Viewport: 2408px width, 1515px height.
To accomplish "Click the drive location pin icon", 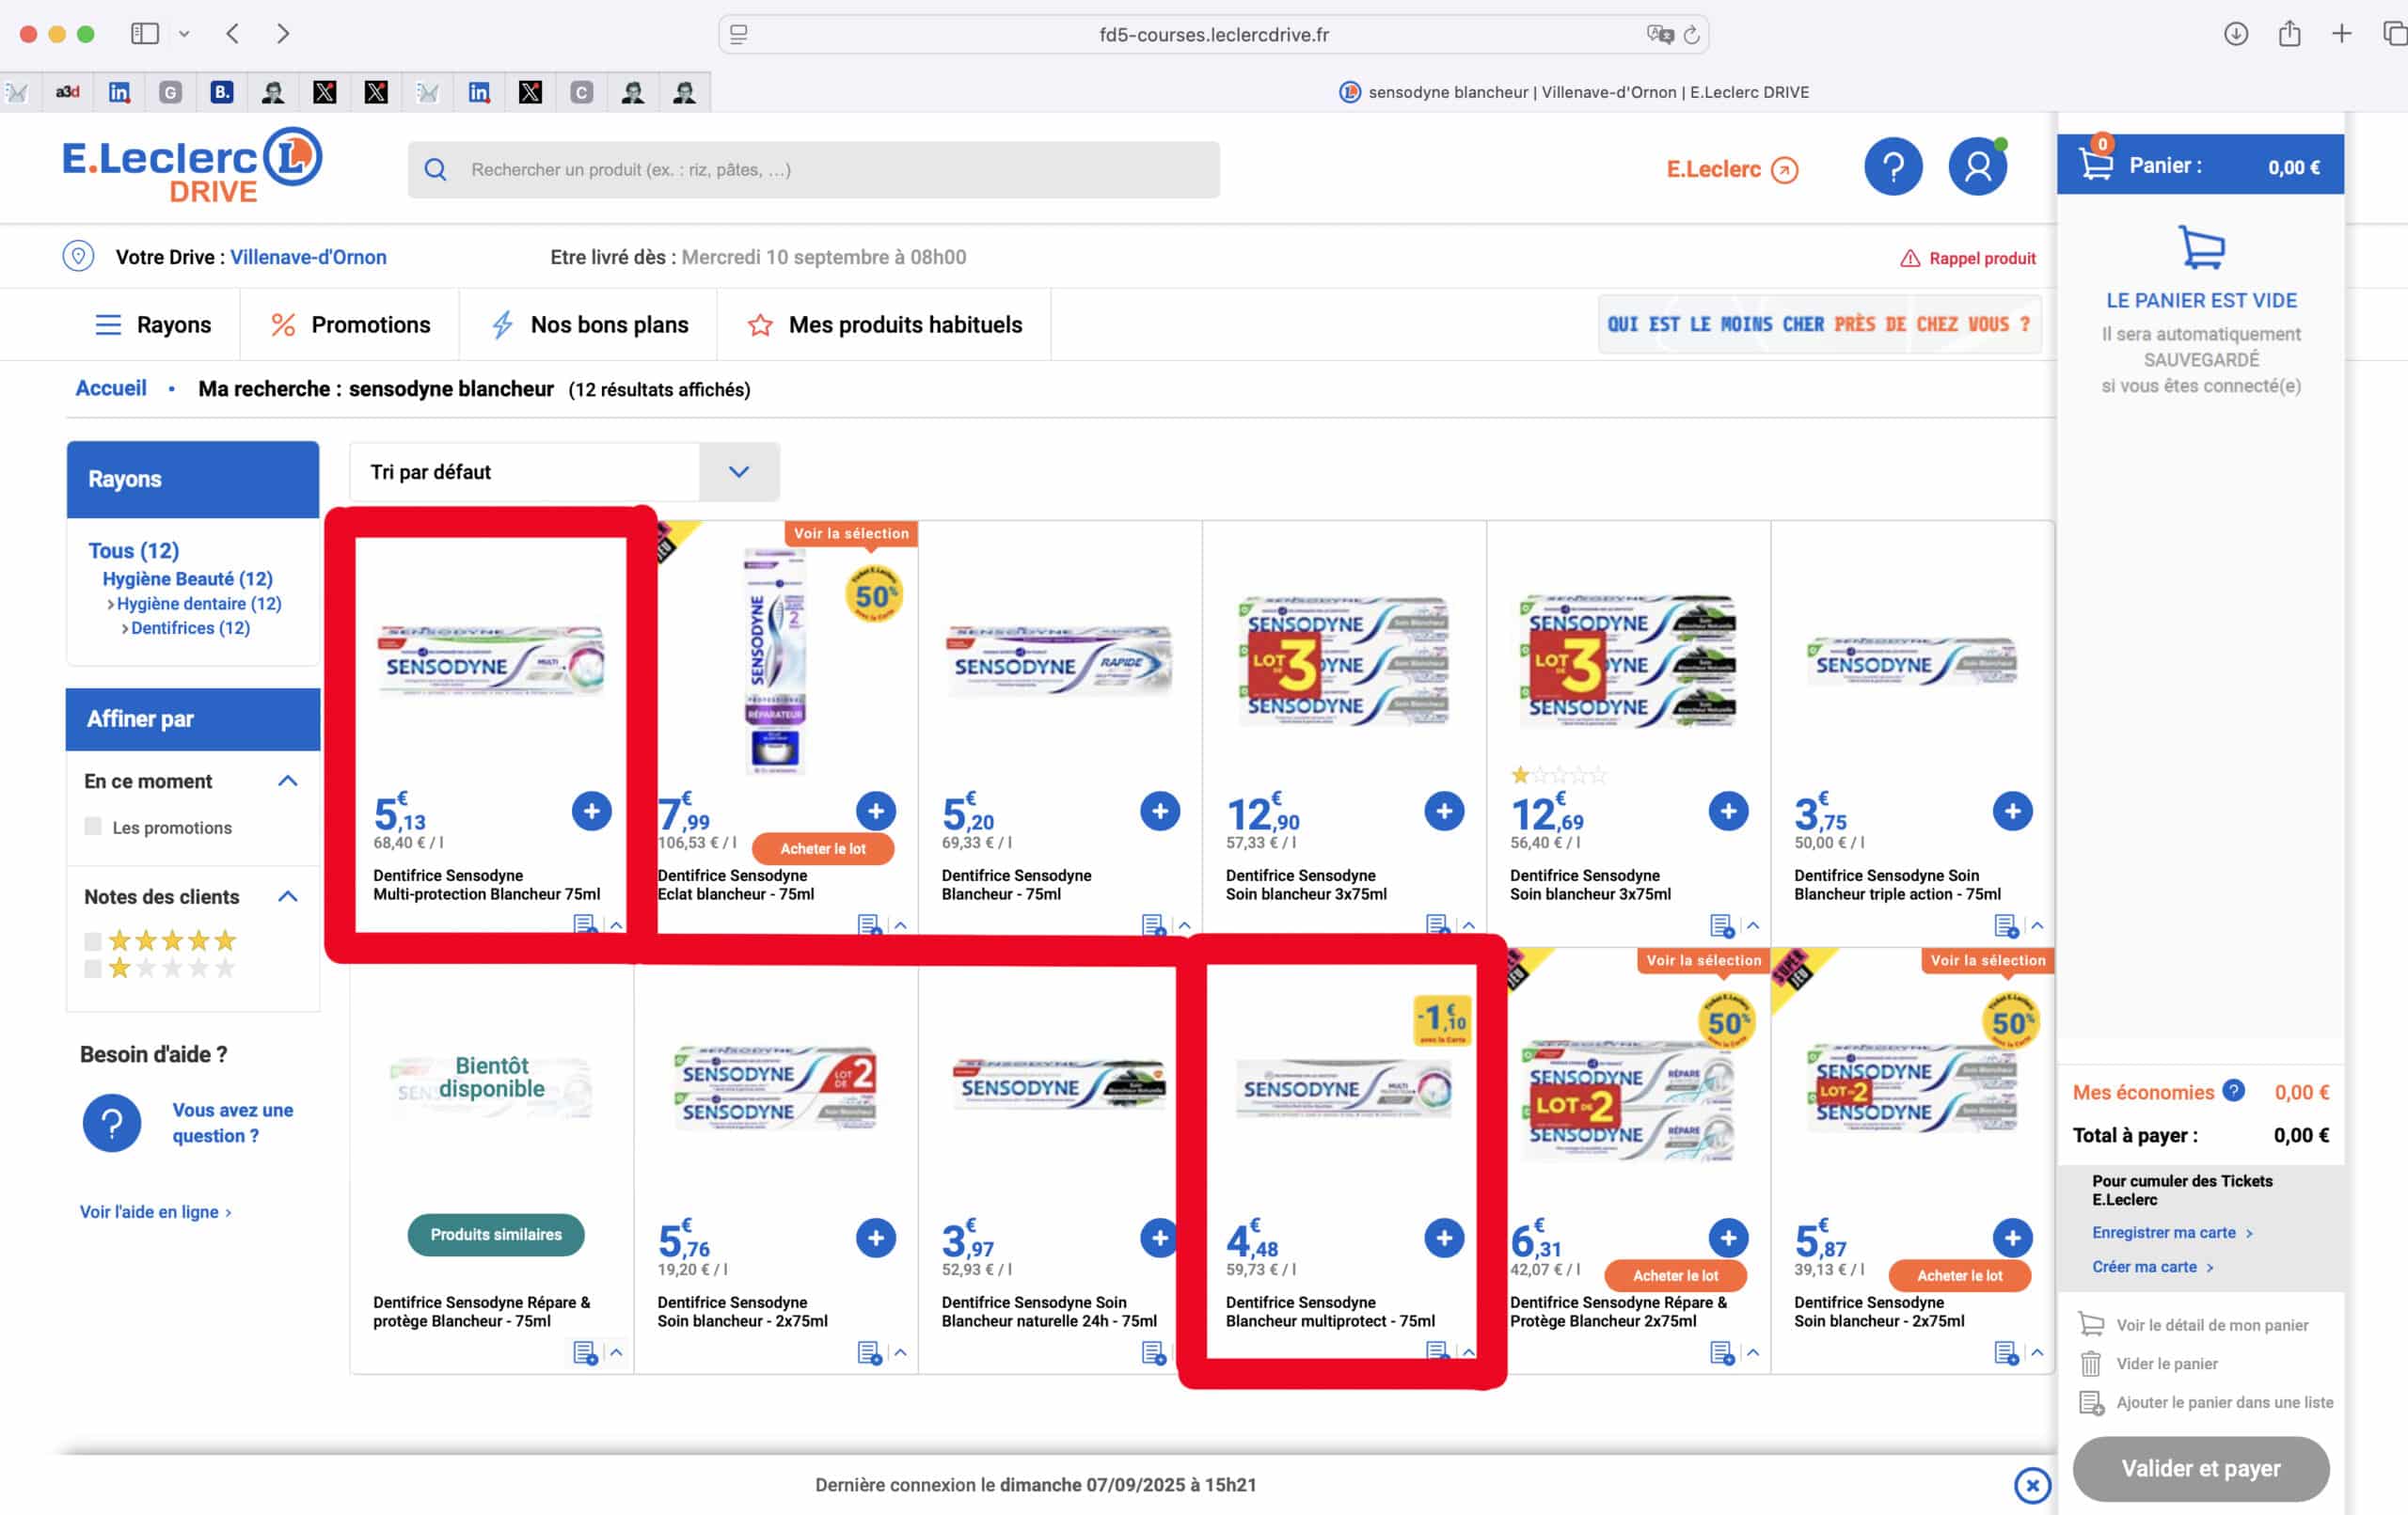I will [x=78, y=256].
